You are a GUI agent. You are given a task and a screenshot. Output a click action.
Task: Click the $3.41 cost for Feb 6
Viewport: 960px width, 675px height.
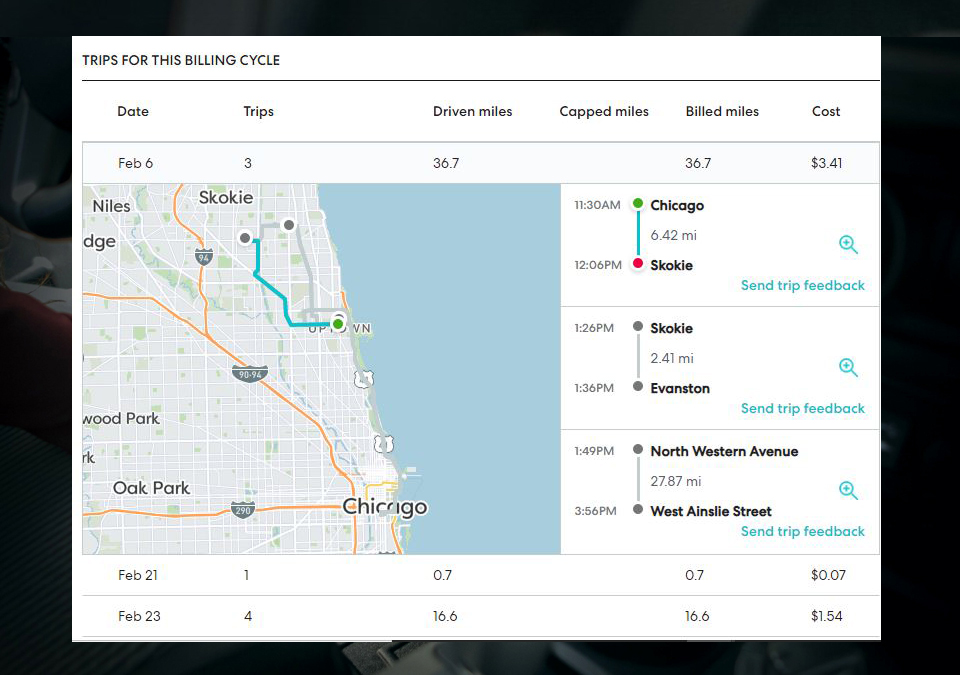coord(827,163)
